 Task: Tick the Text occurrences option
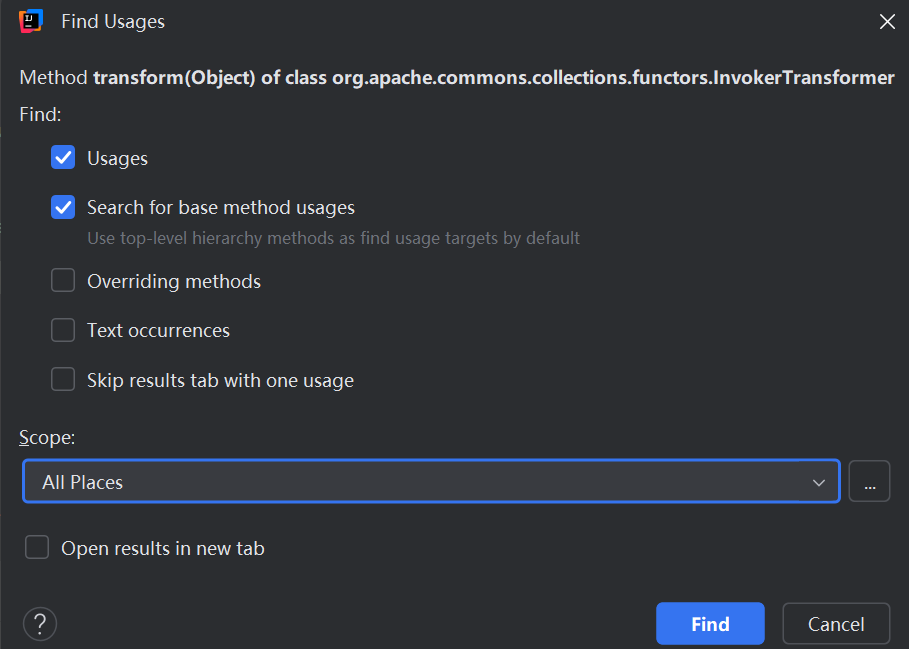[63, 330]
